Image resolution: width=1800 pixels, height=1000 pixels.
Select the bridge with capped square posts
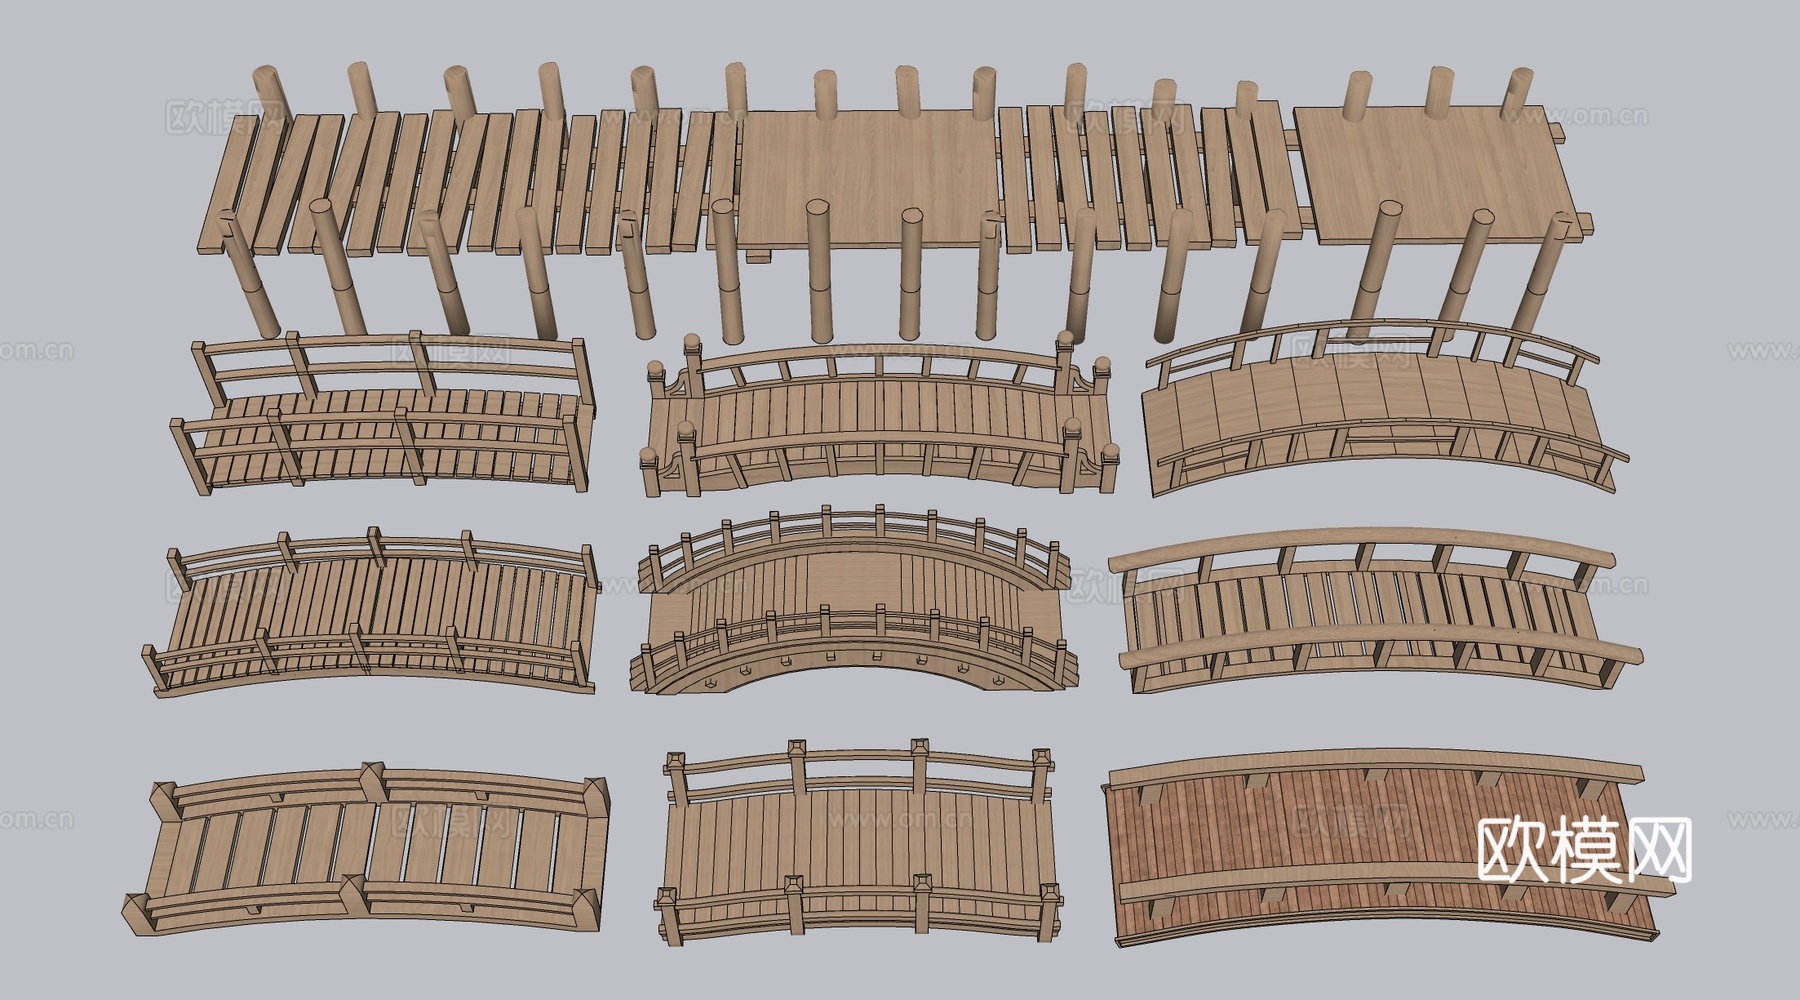860,843
